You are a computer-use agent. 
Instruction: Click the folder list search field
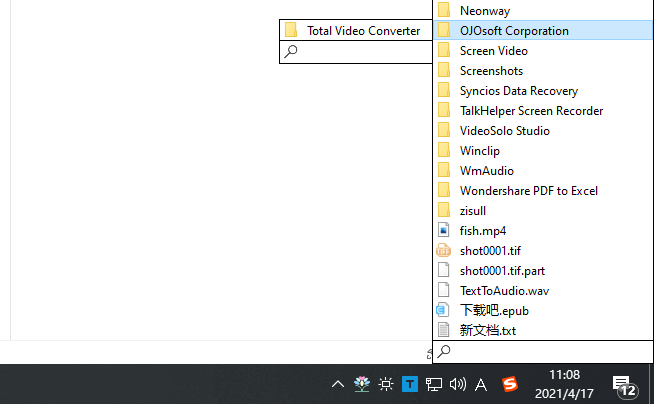pyautogui.click(x=543, y=351)
